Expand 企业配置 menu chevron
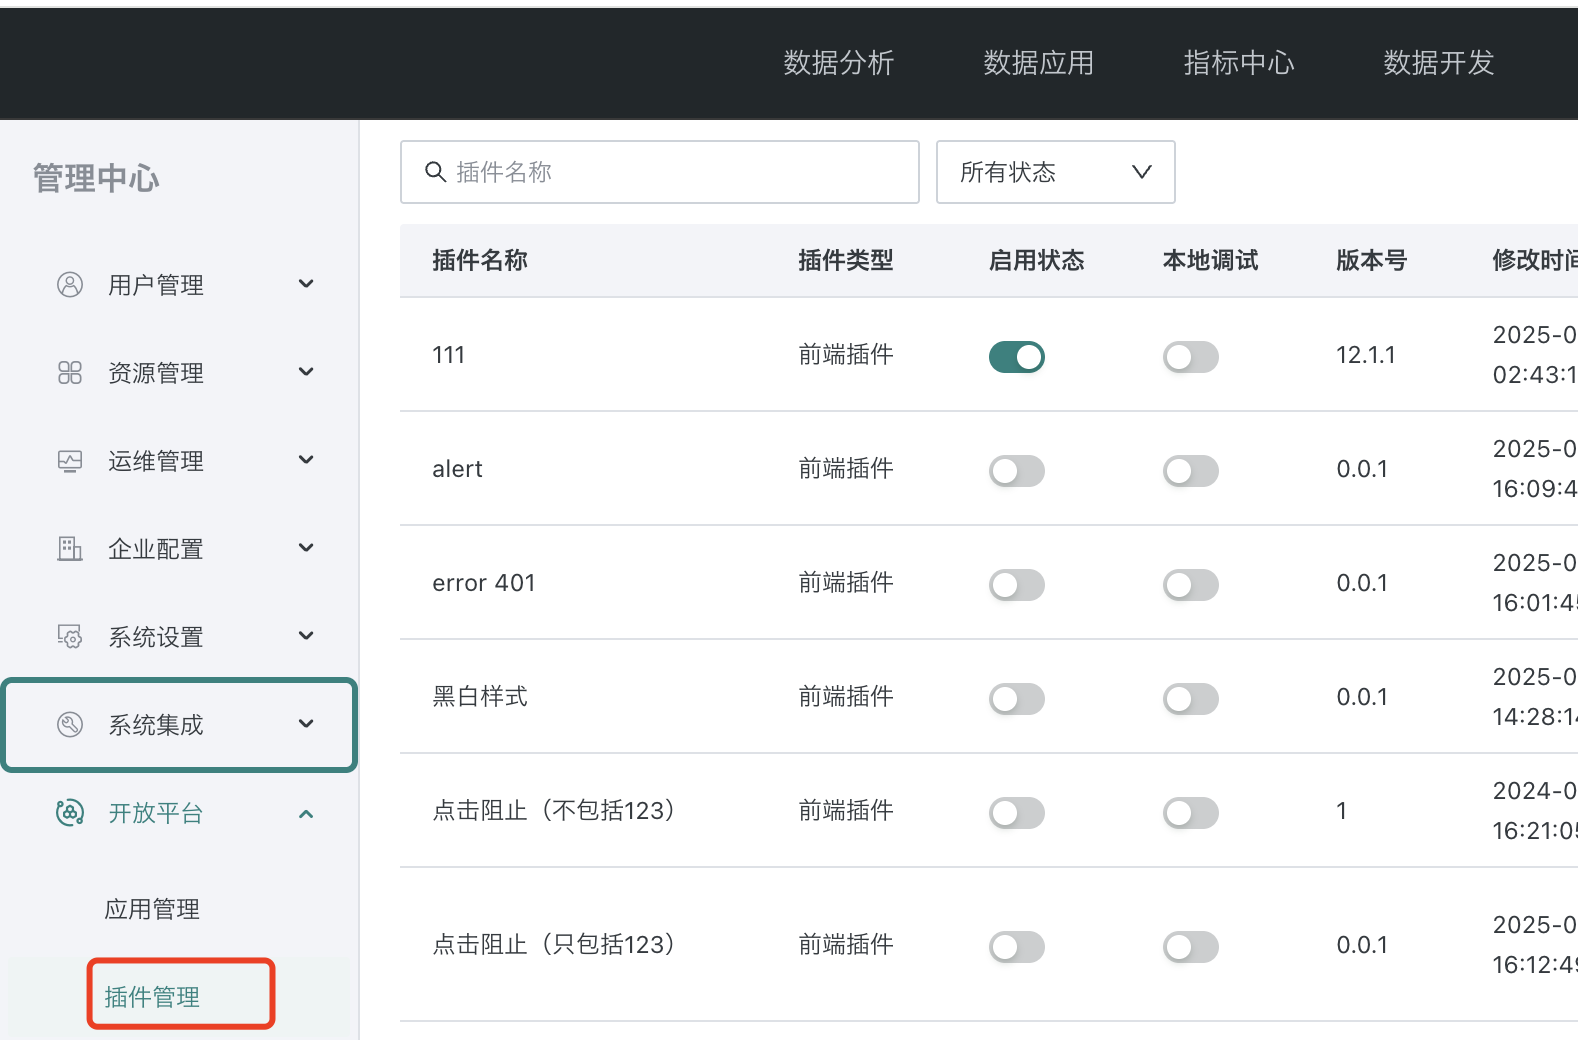Image resolution: width=1578 pixels, height=1040 pixels. 306,548
